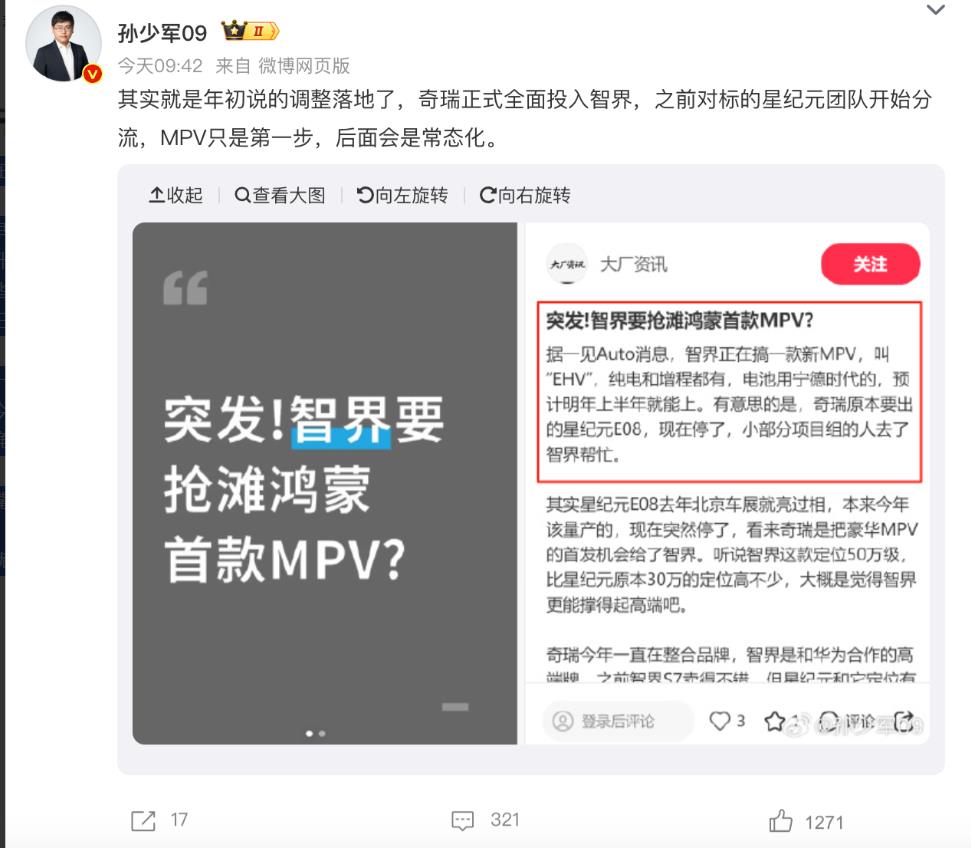Open the 今天09:42 post timestamp
The image size is (971, 848).
click(x=160, y=66)
